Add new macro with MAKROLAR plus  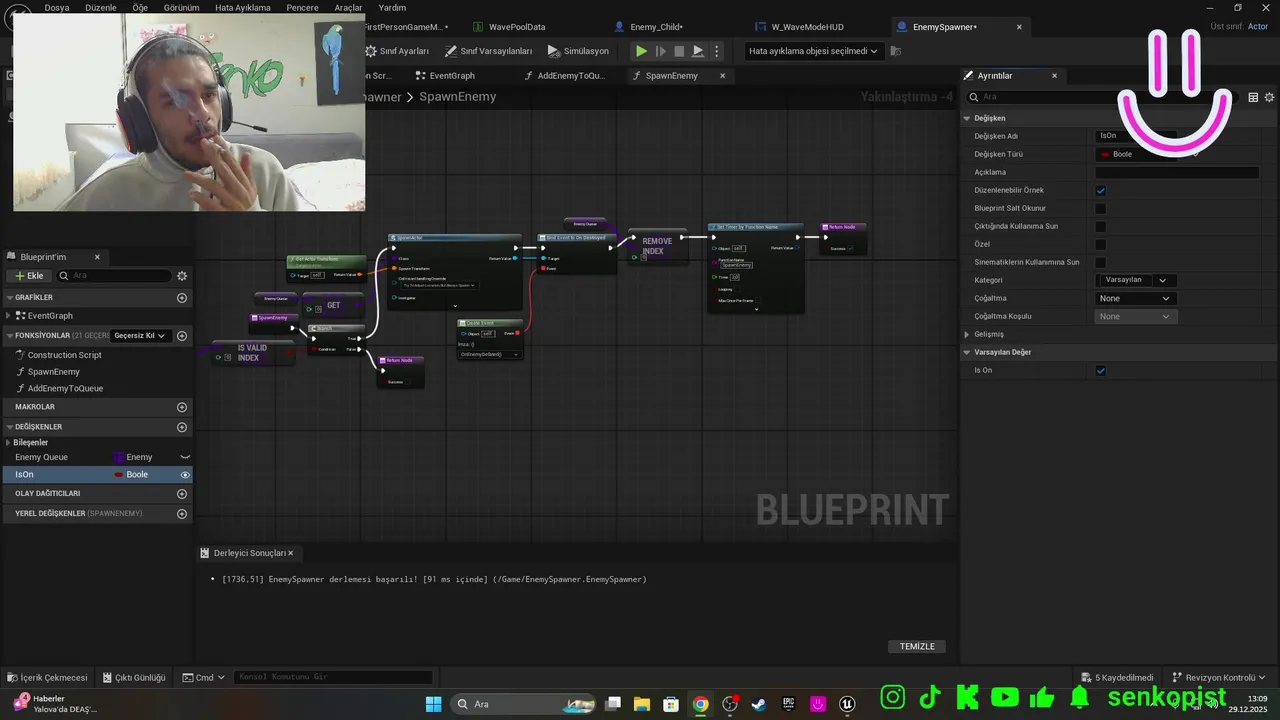point(182,407)
